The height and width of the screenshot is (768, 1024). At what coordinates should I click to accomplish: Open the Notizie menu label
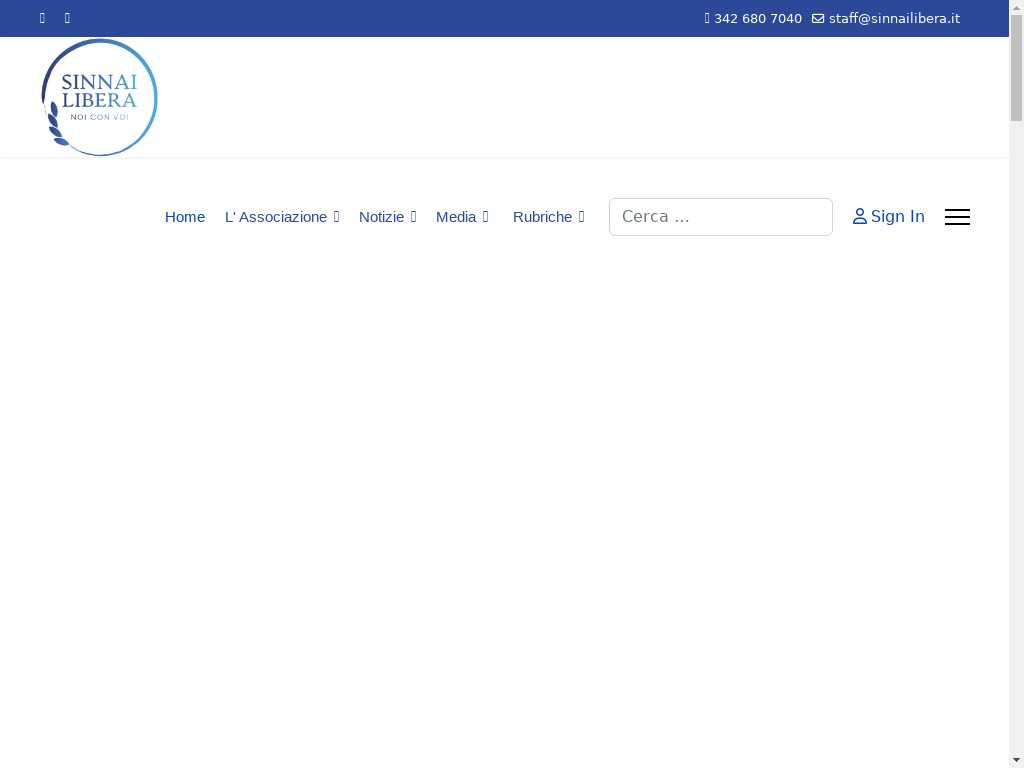(x=381, y=217)
